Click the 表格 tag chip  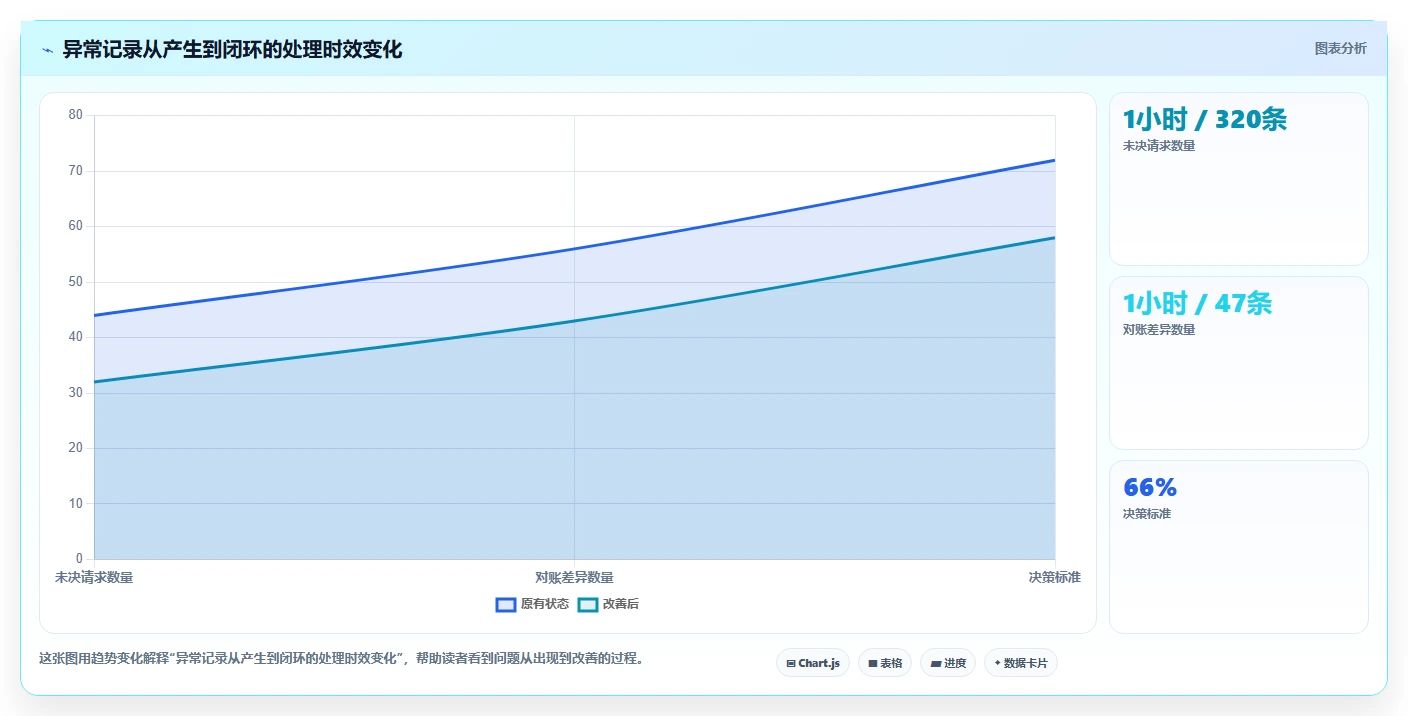click(x=885, y=663)
